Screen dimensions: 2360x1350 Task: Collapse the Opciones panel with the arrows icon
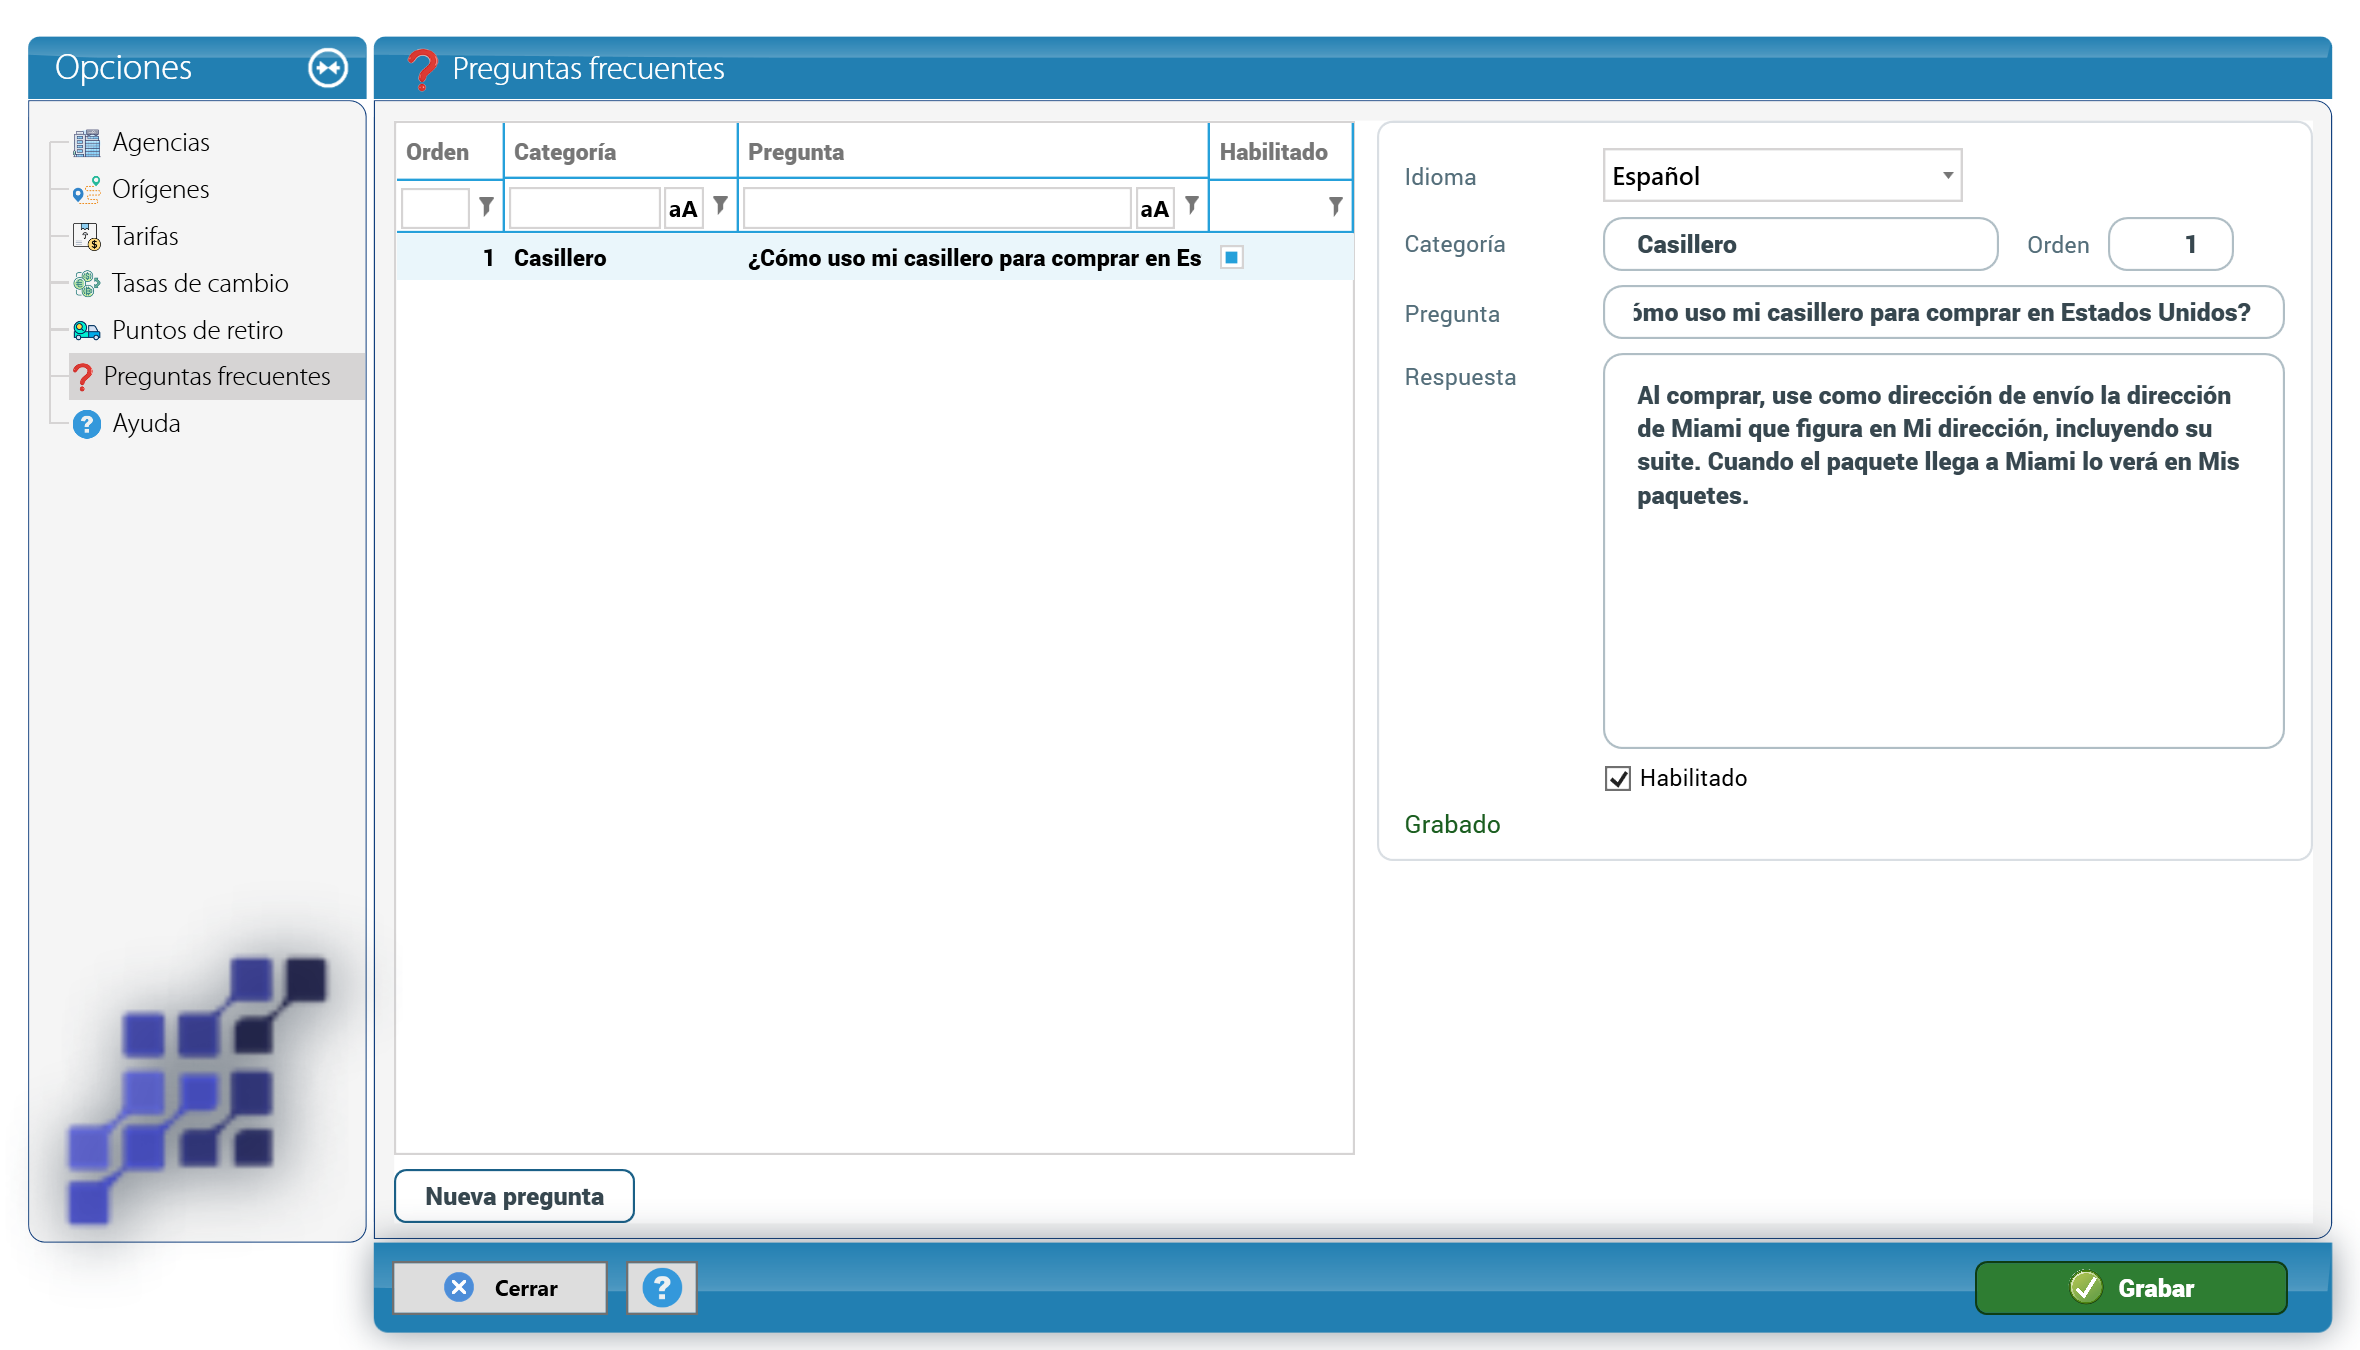[x=328, y=68]
